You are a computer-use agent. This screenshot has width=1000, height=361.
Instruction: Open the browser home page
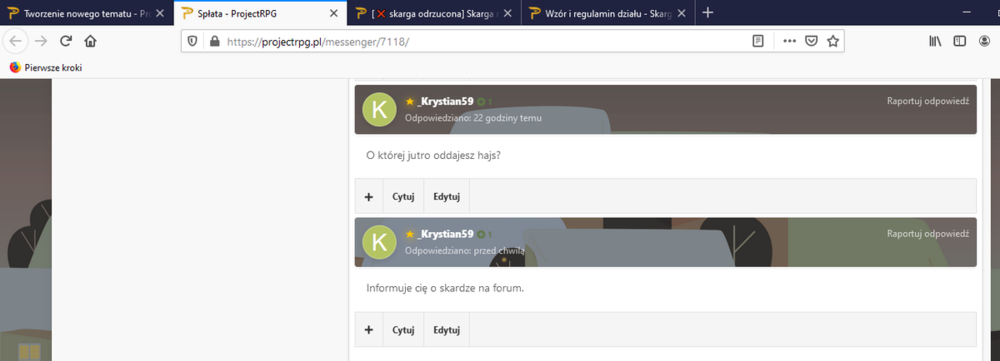(91, 41)
